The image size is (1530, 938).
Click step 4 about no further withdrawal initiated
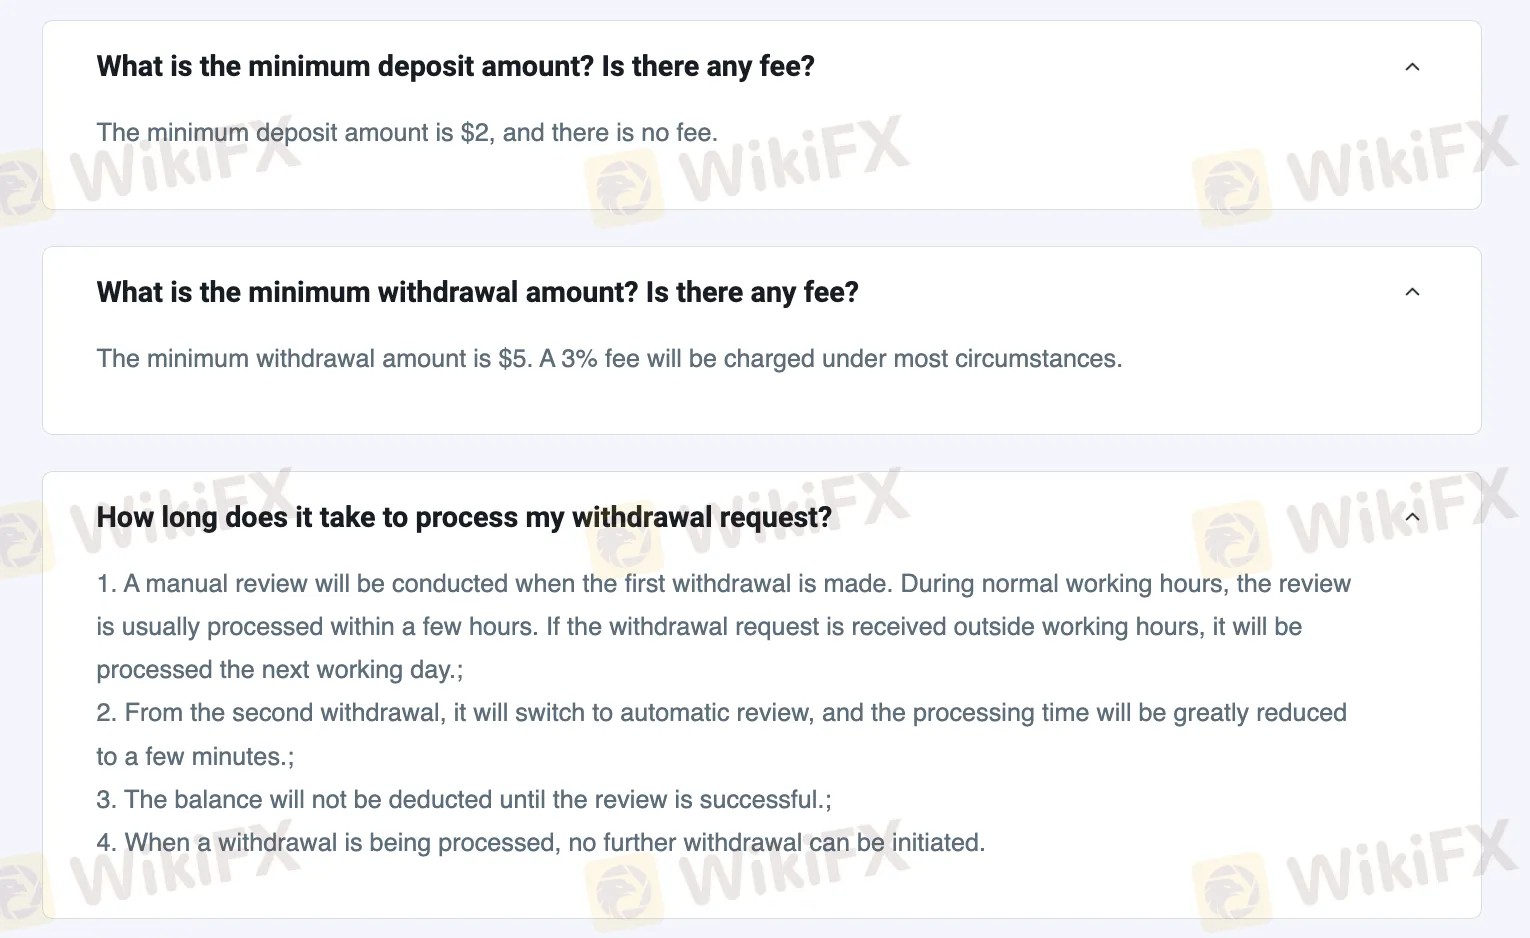(540, 843)
